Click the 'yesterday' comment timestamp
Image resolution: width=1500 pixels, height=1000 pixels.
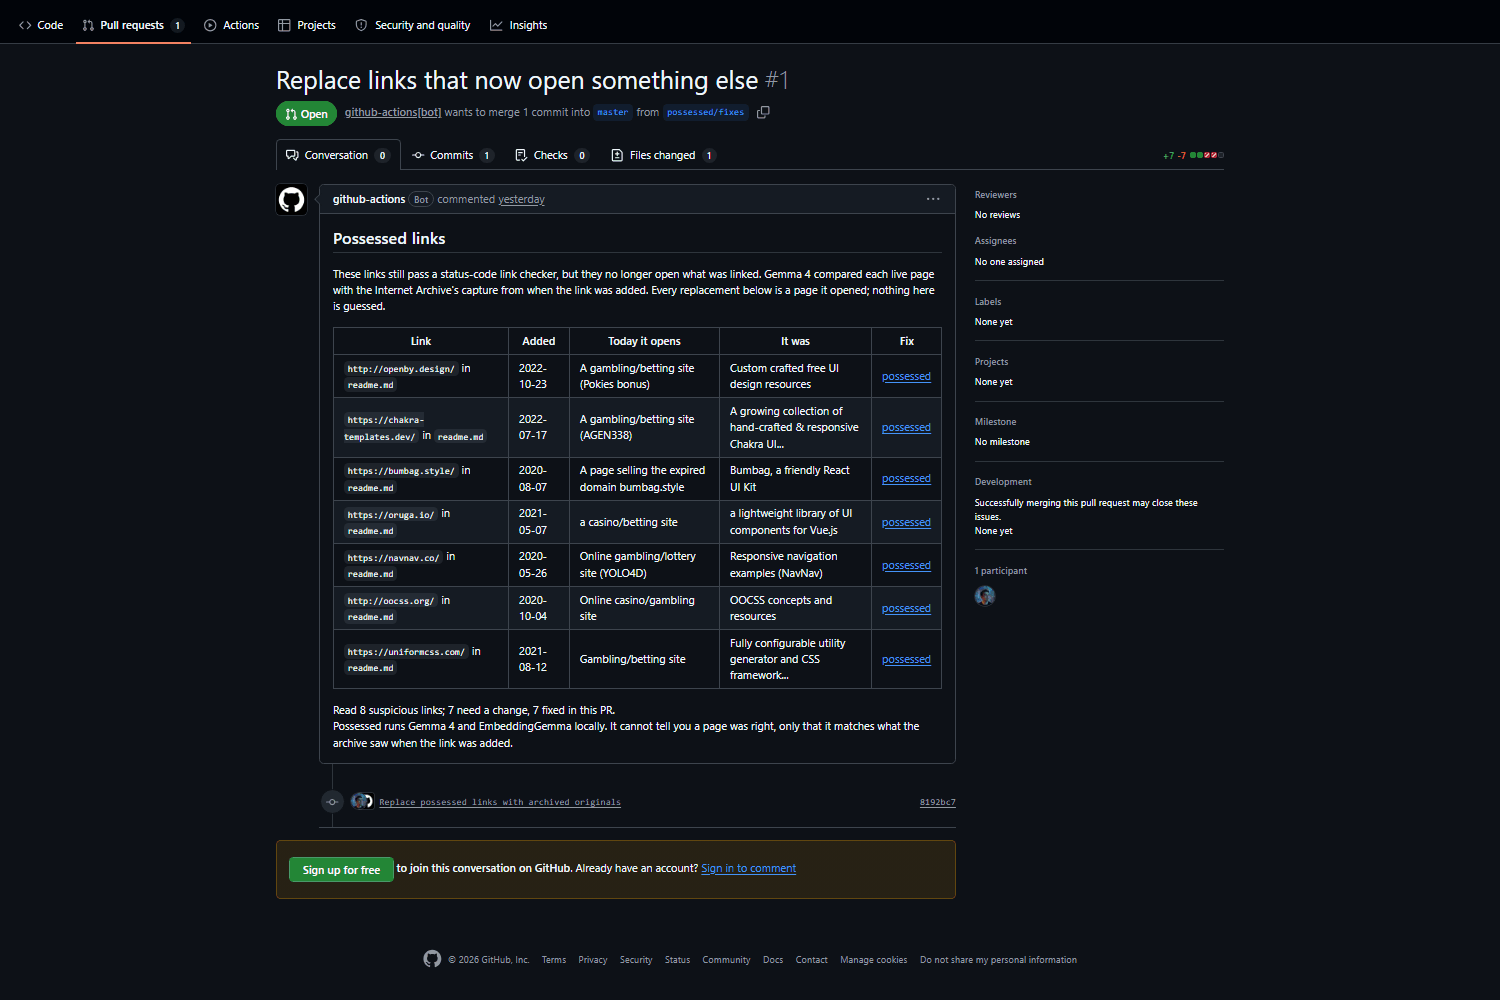[522, 199]
